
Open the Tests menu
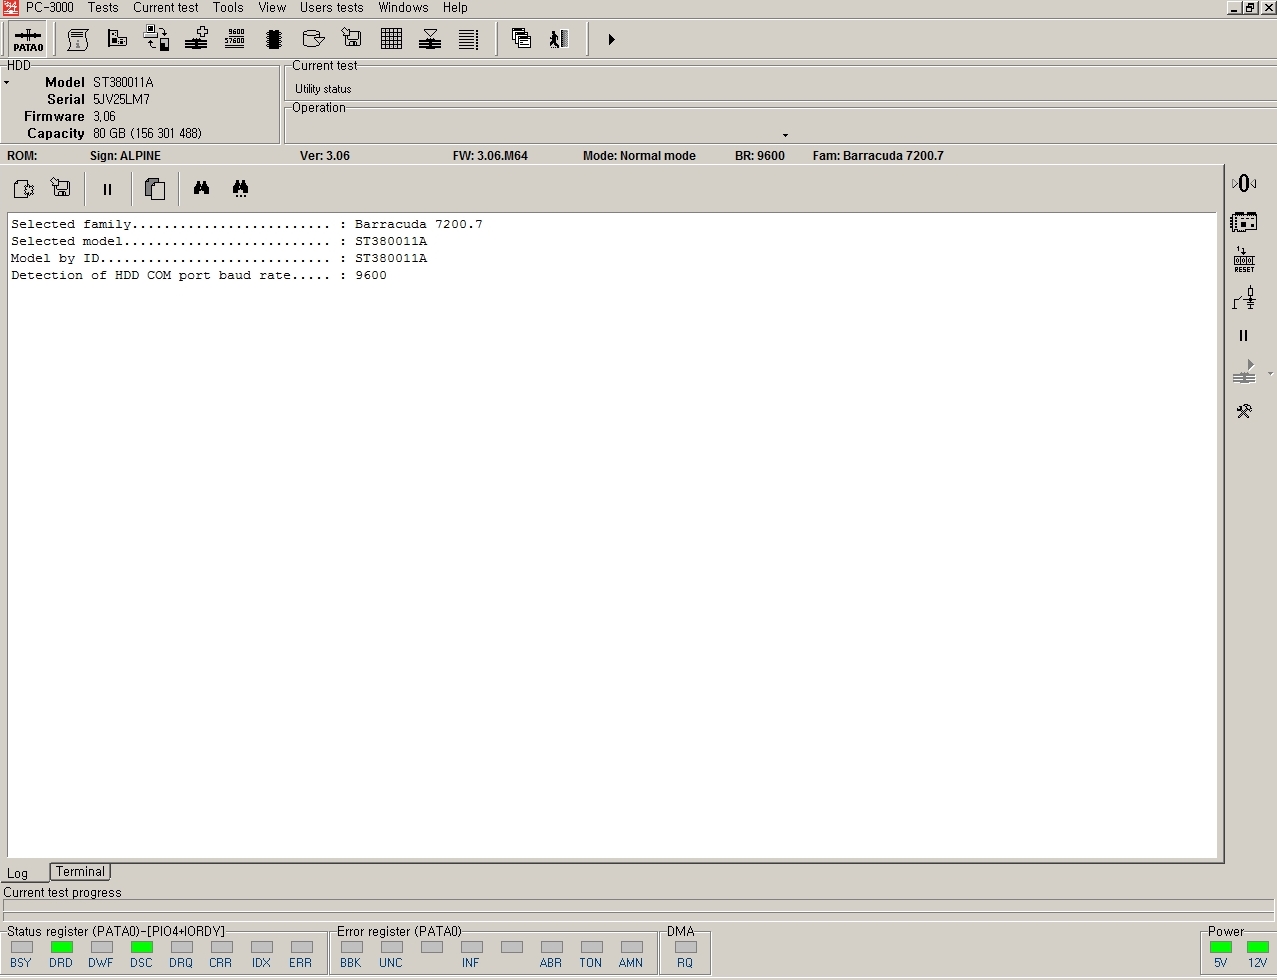pos(102,7)
